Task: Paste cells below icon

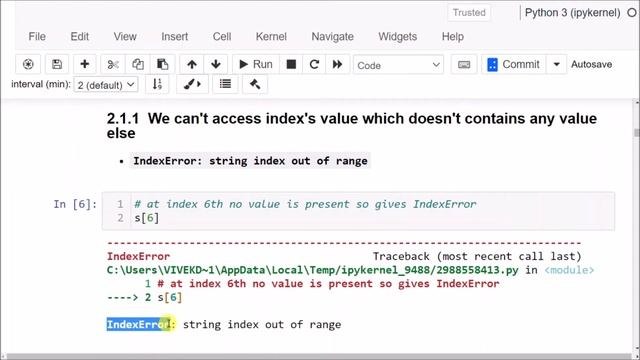Action: click(x=162, y=64)
